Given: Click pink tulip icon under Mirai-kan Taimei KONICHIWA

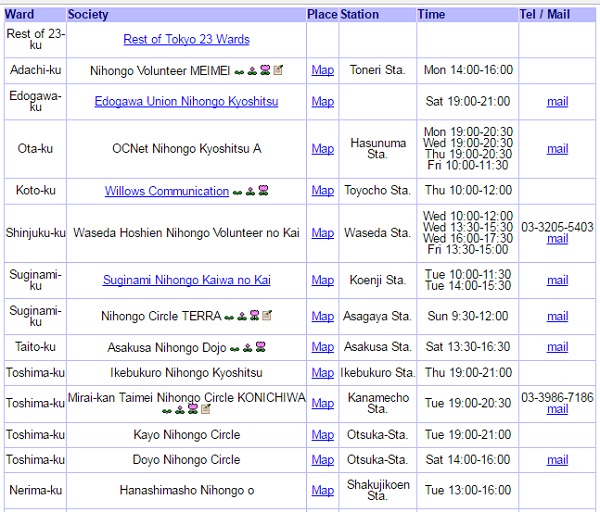Looking at the screenshot, I should point(192,409).
